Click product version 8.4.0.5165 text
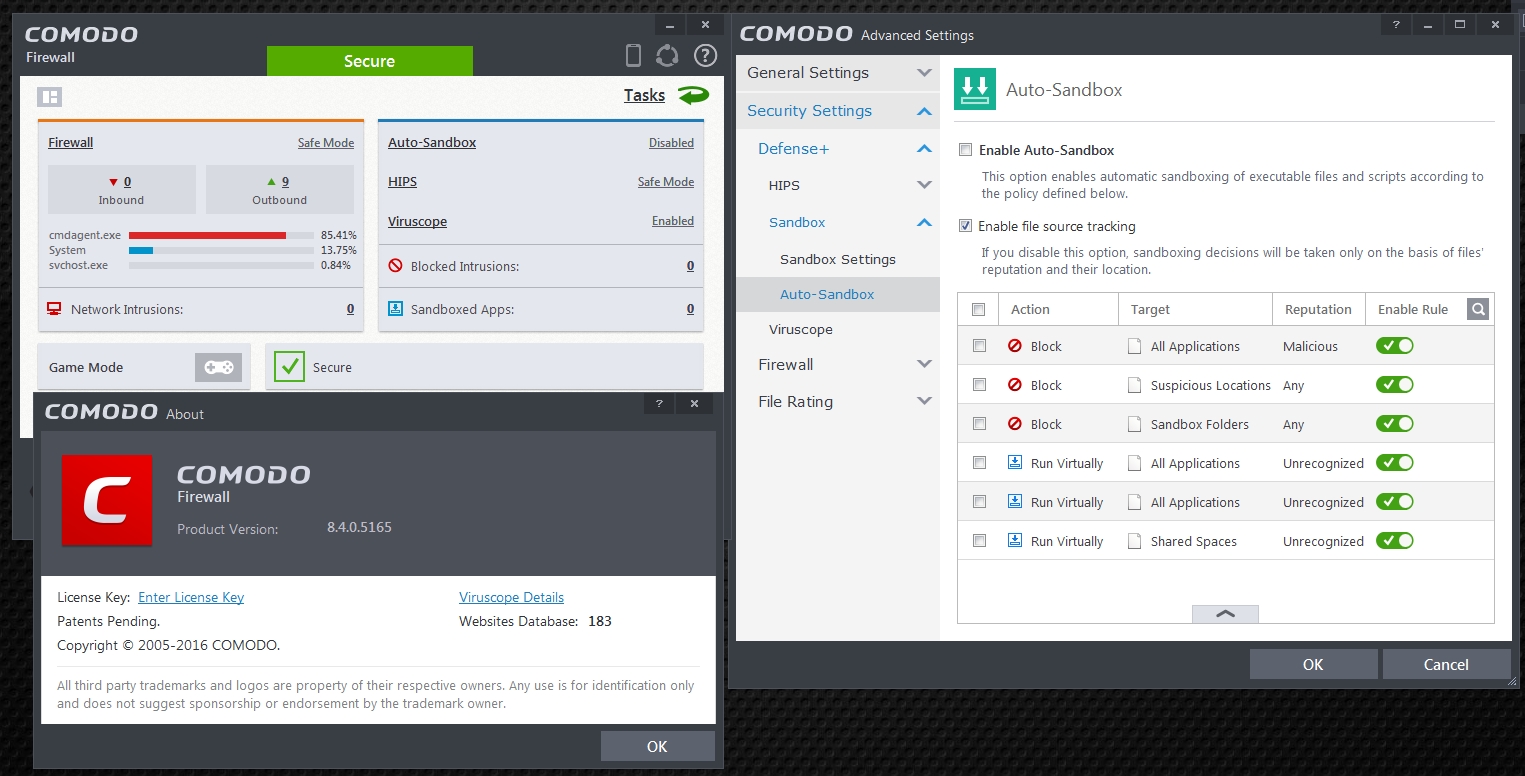 point(359,527)
